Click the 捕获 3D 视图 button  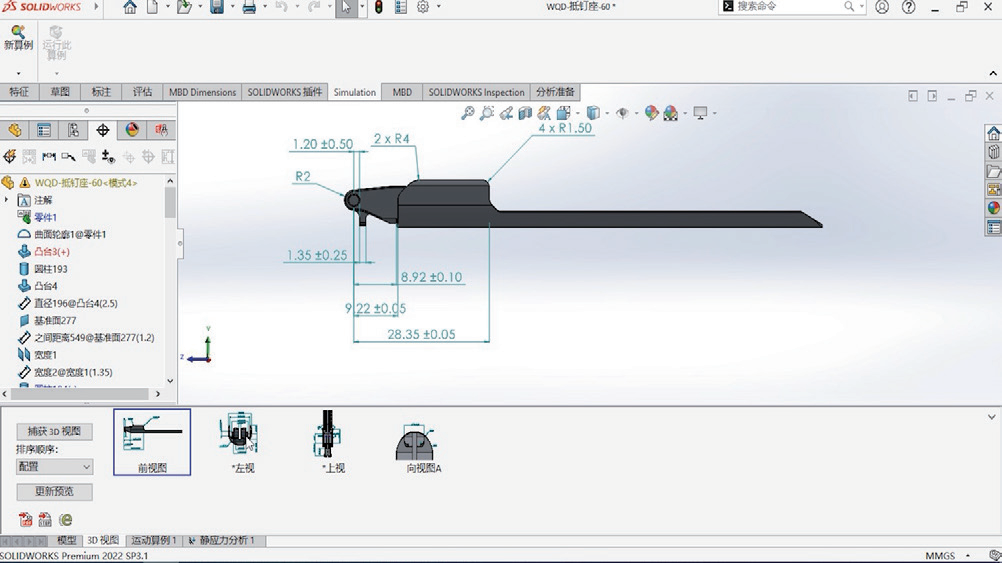tap(54, 431)
